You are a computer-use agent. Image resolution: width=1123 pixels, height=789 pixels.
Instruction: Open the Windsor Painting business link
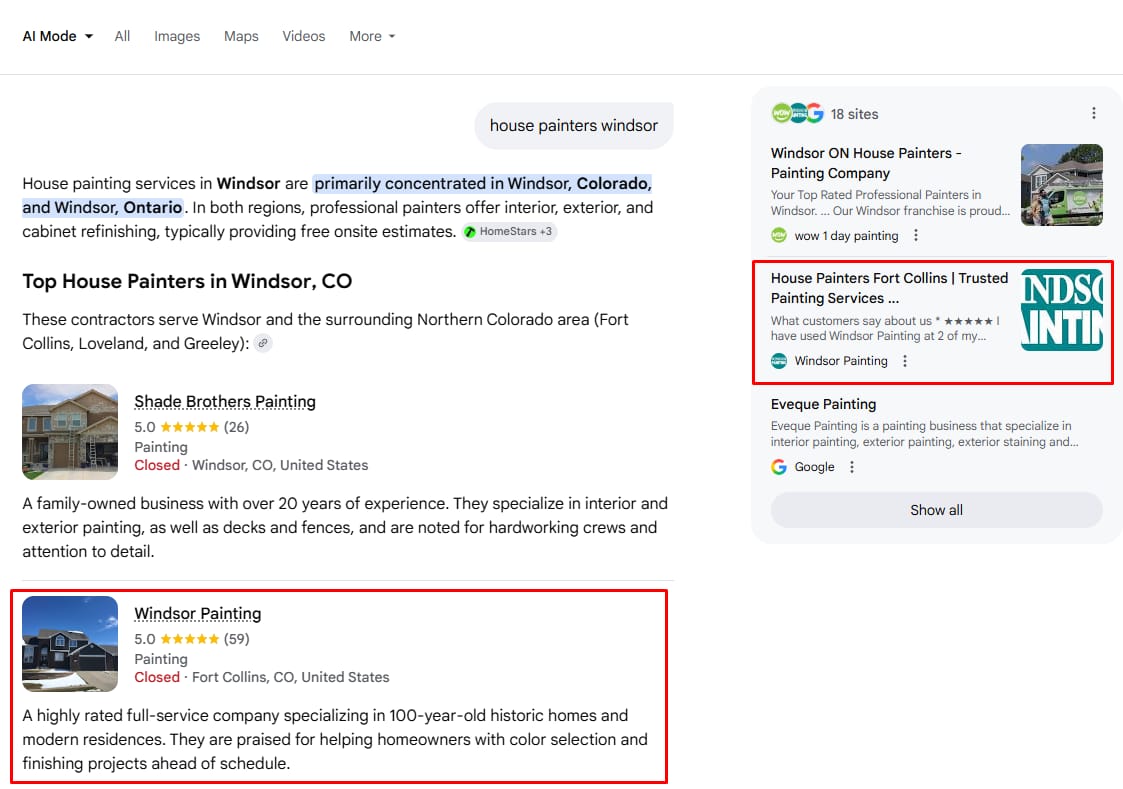pos(198,614)
